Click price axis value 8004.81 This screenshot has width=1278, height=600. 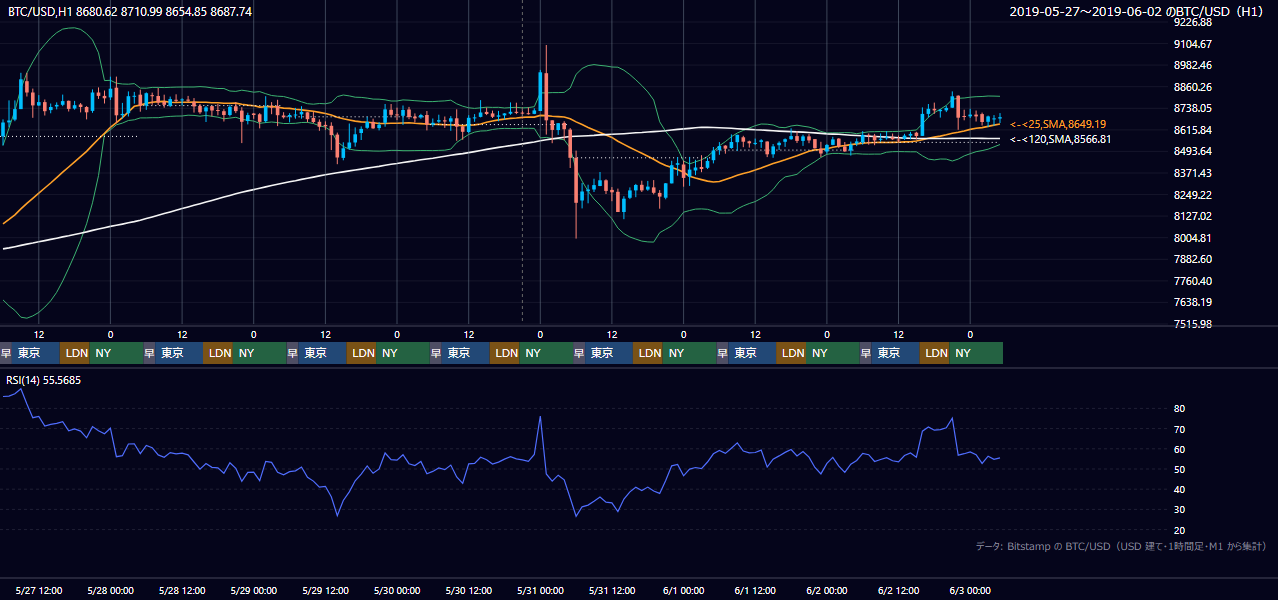[x=1193, y=238]
